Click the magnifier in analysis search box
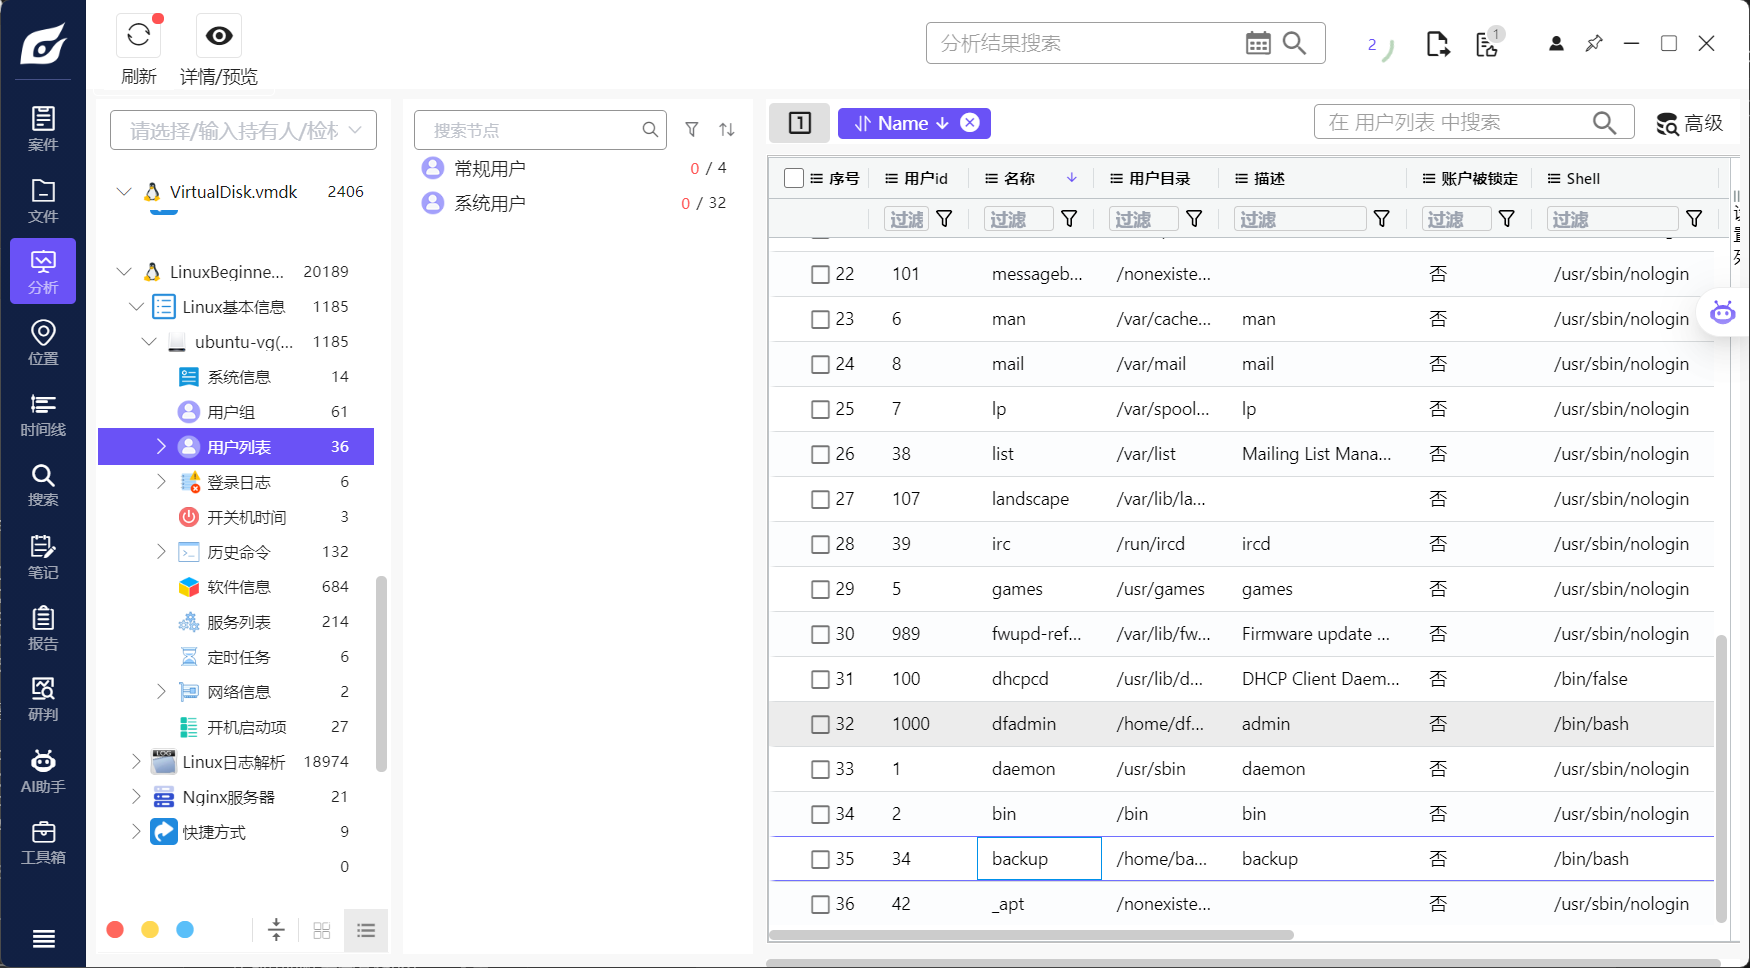1750x968 pixels. [x=1294, y=43]
